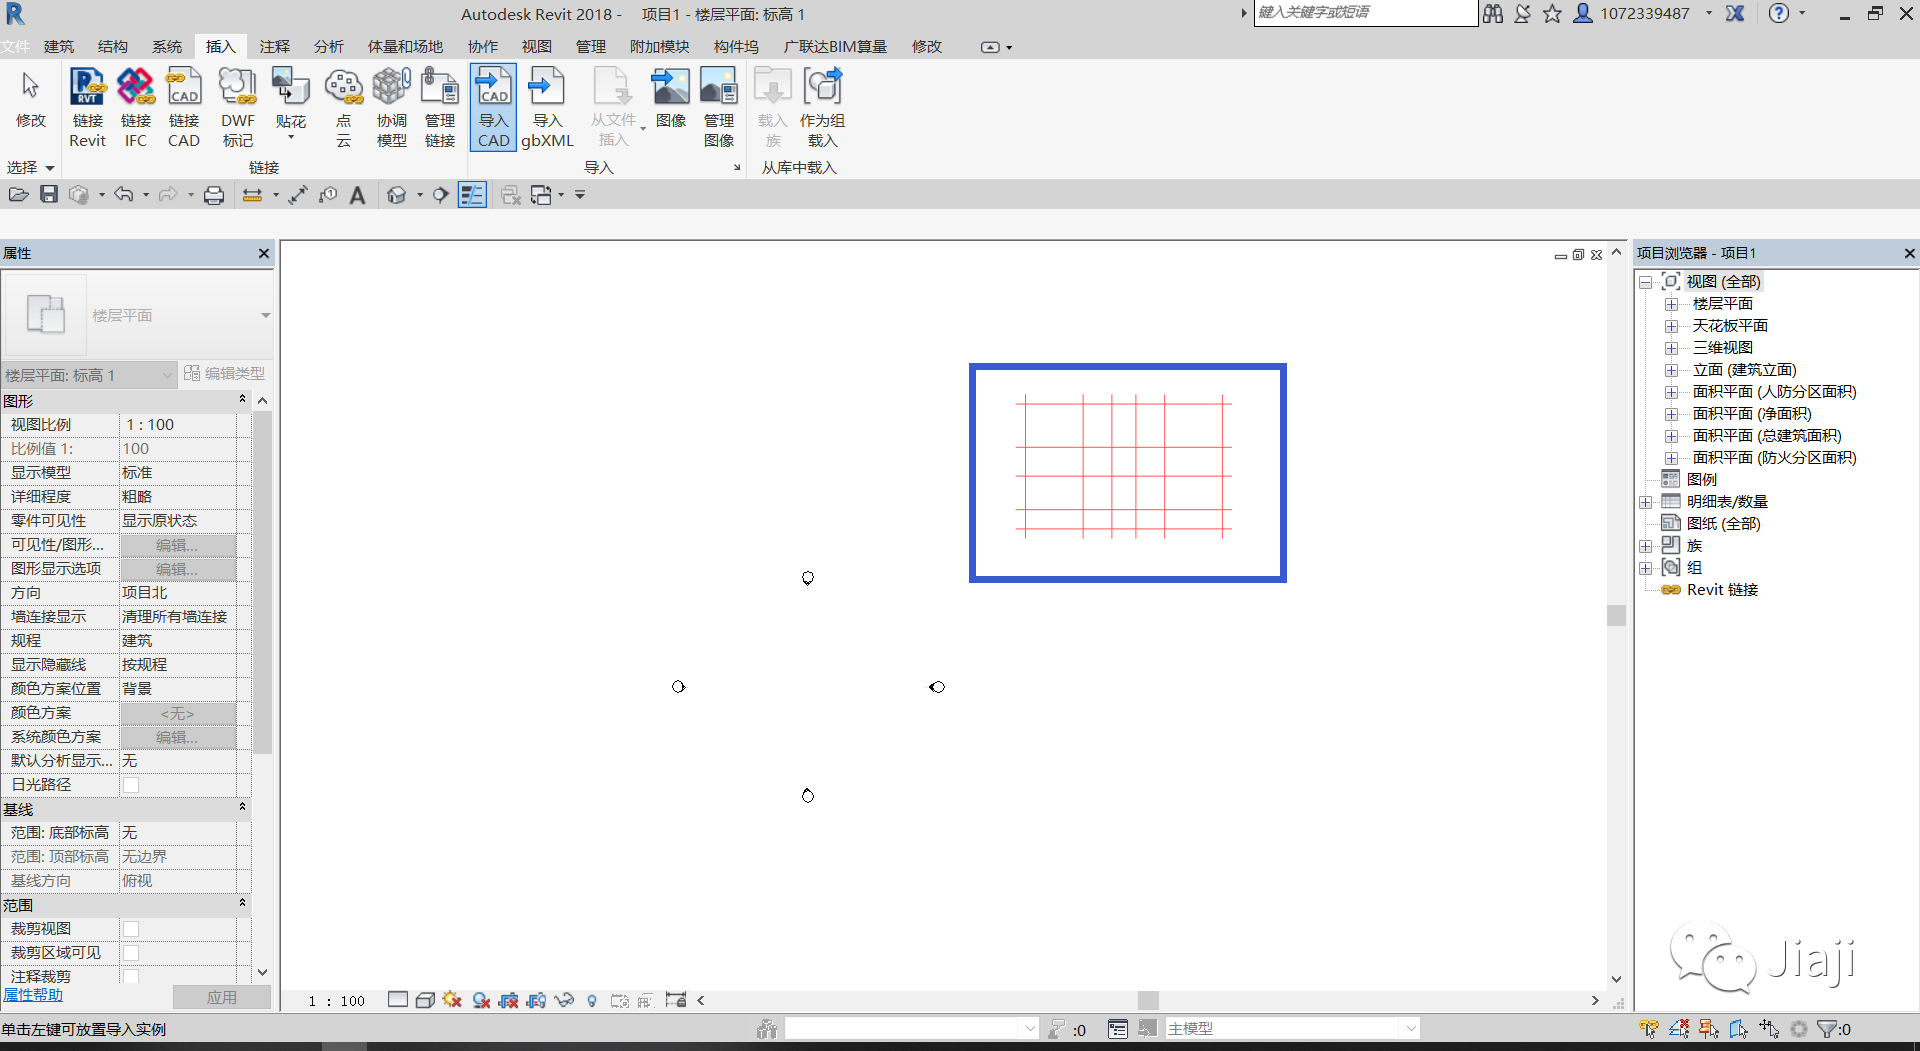1920x1051 pixels.
Task: Open the 协调模型 tool
Action: (392, 108)
